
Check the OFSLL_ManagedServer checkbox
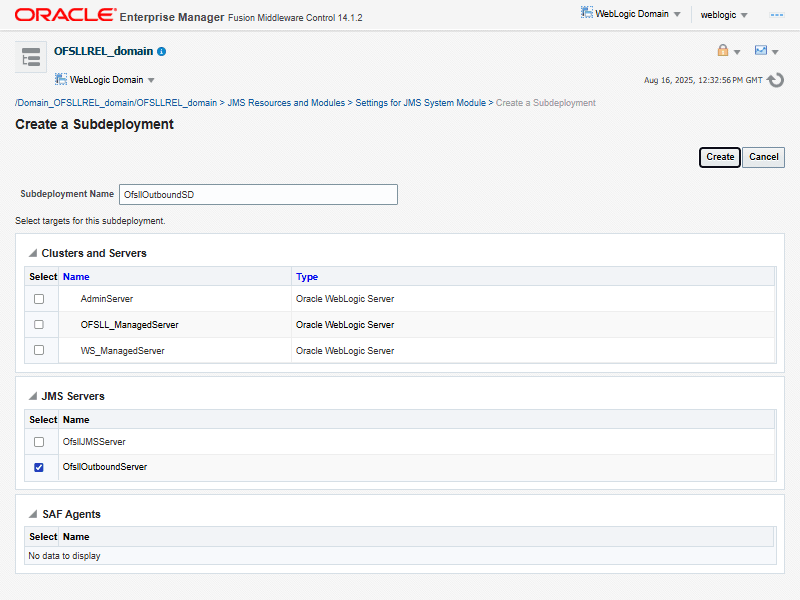pos(39,324)
